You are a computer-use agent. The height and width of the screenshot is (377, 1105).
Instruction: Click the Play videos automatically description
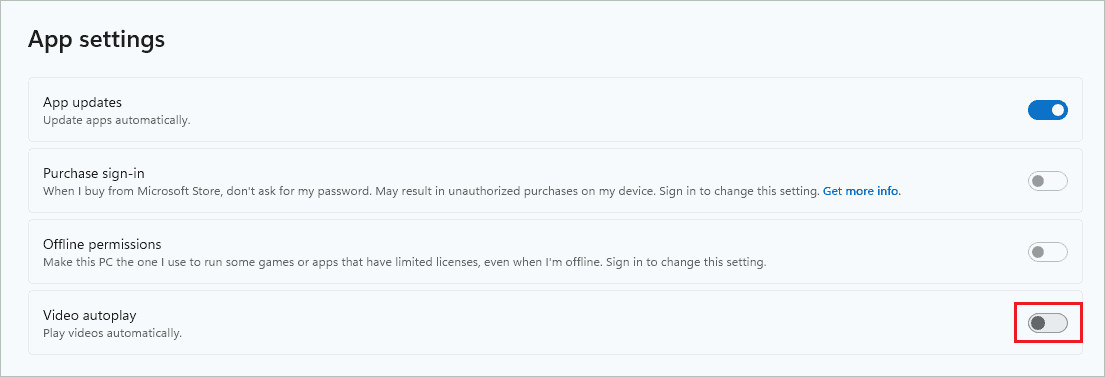(113, 333)
